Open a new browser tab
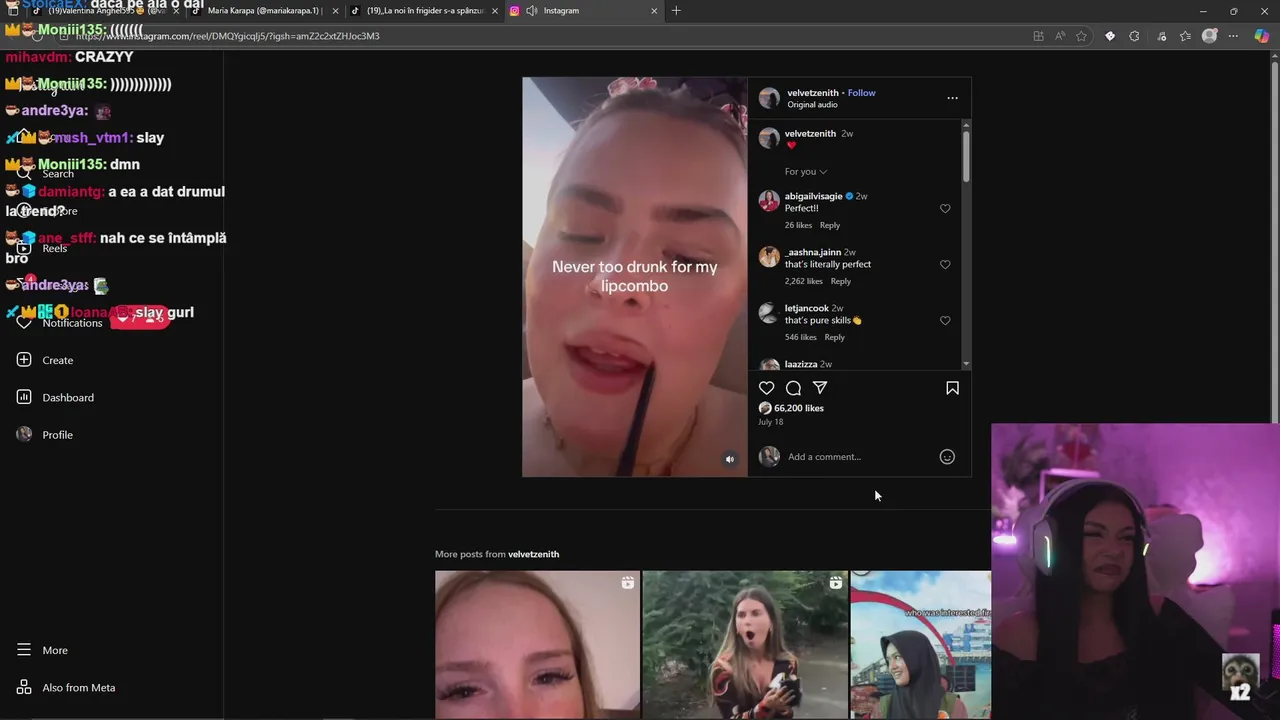The height and width of the screenshot is (720, 1280). (676, 11)
